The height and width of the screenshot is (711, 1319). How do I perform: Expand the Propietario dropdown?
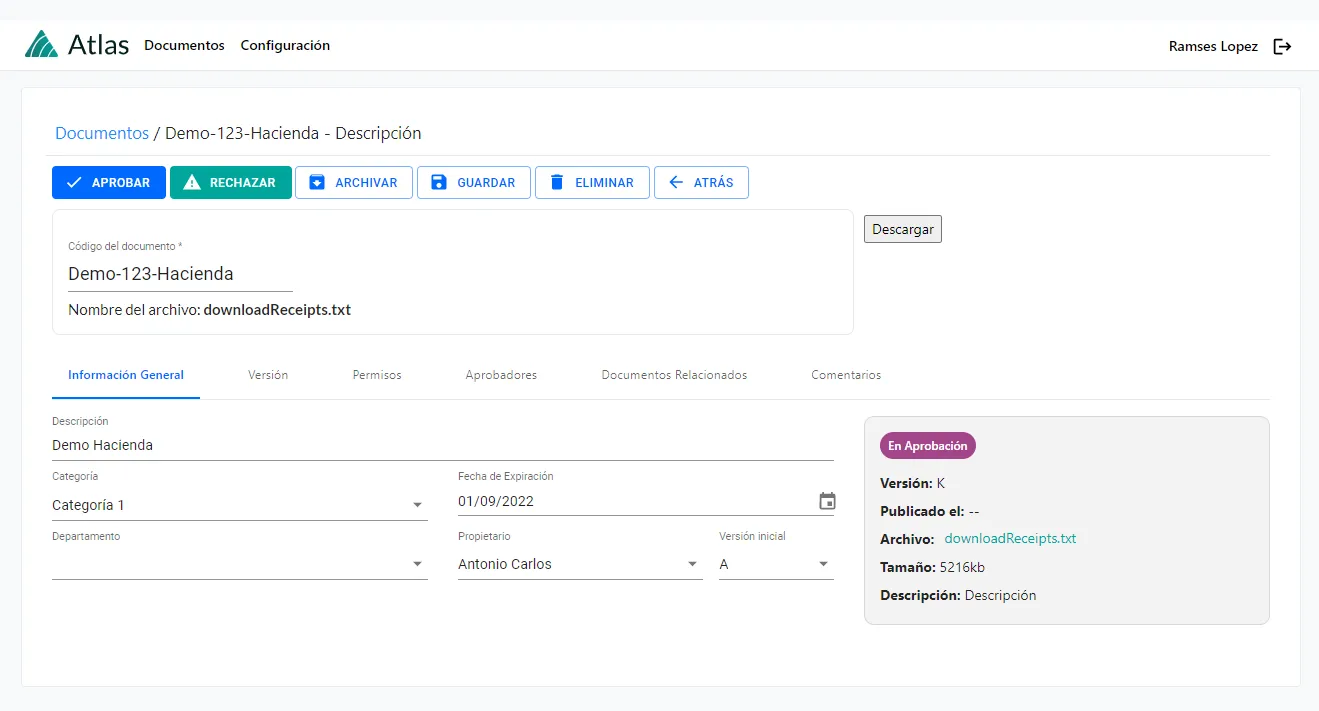pos(692,564)
